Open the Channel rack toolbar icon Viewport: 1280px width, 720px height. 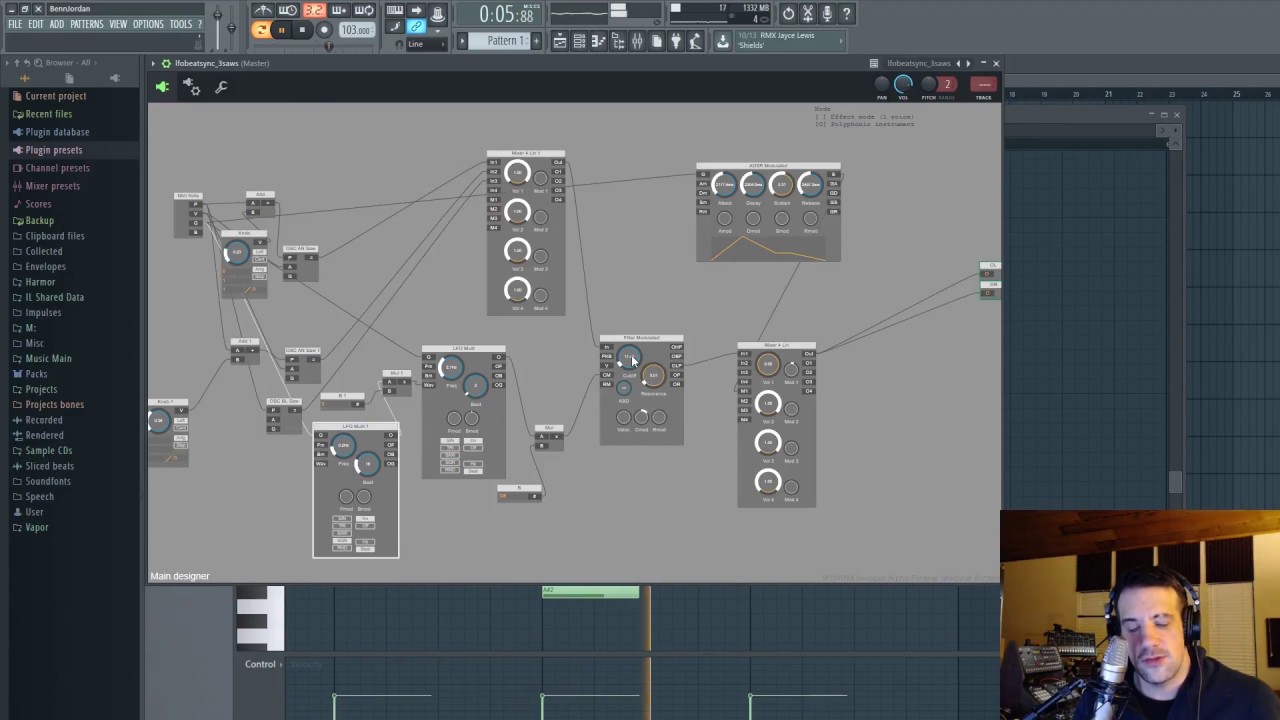pyautogui.click(x=579, y=40)
